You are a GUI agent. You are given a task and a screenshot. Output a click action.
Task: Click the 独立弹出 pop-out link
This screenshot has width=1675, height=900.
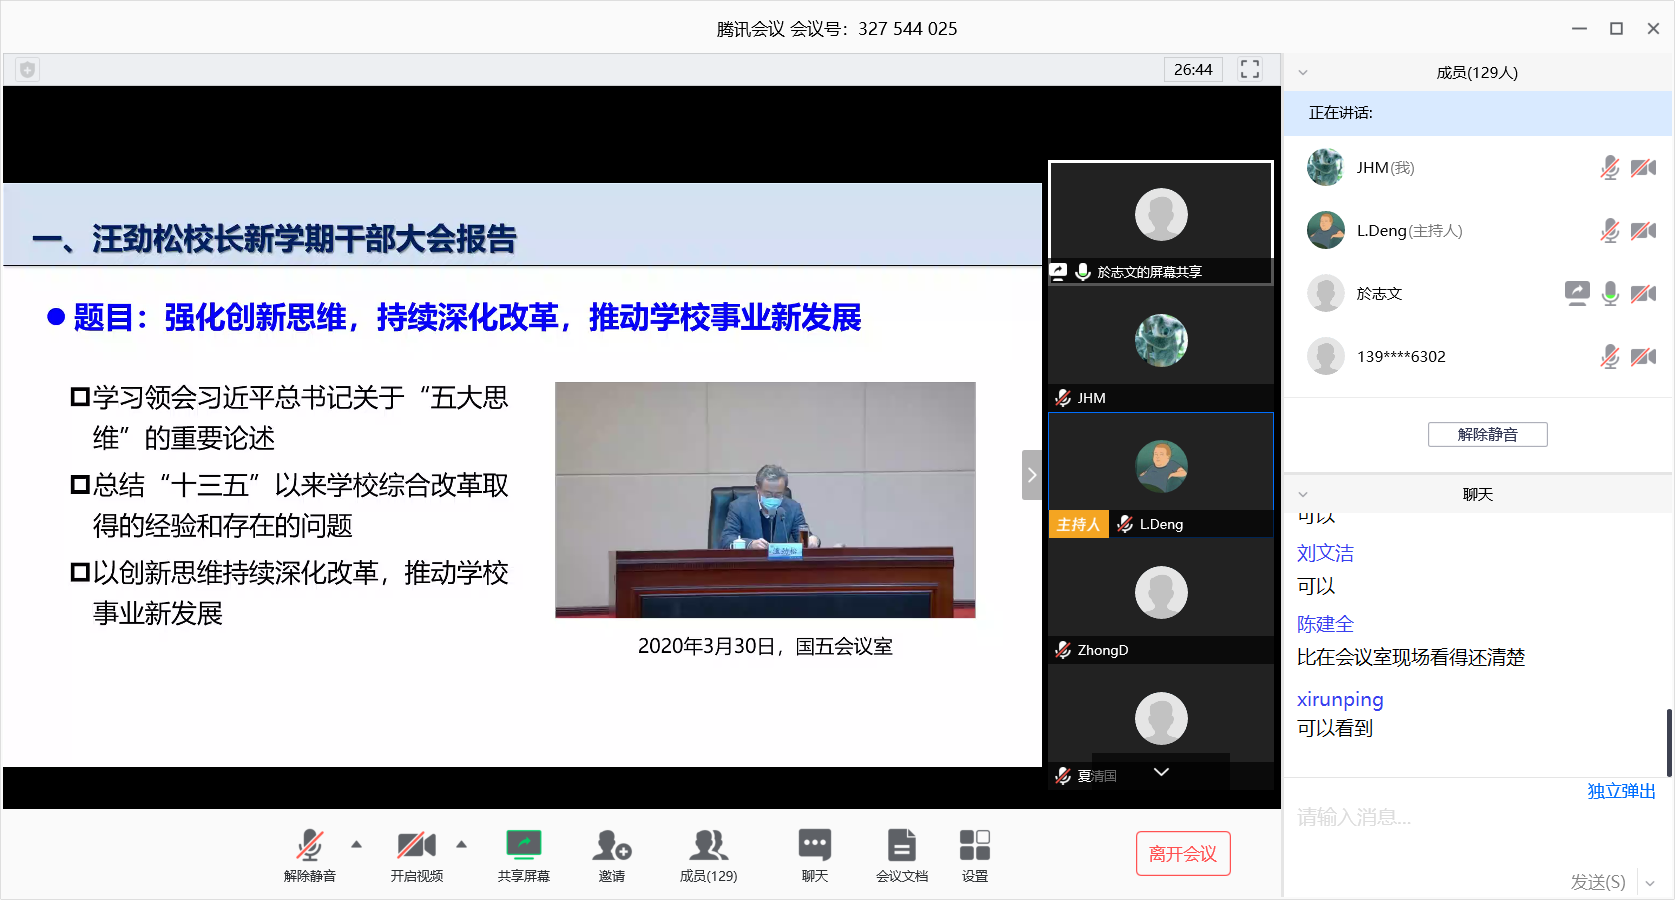[x=1621, y=791]
